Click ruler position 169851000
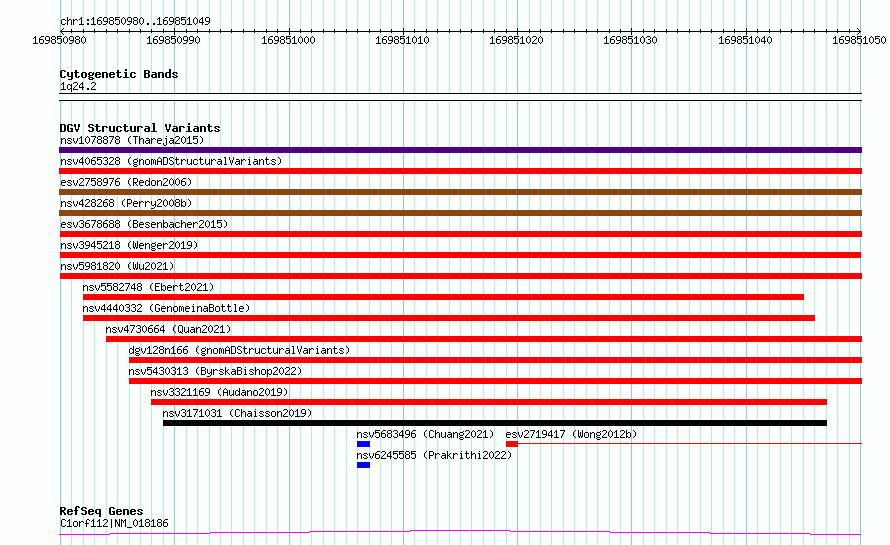The width and height of the screenshot is (890, 545). (x=288, y=40)
